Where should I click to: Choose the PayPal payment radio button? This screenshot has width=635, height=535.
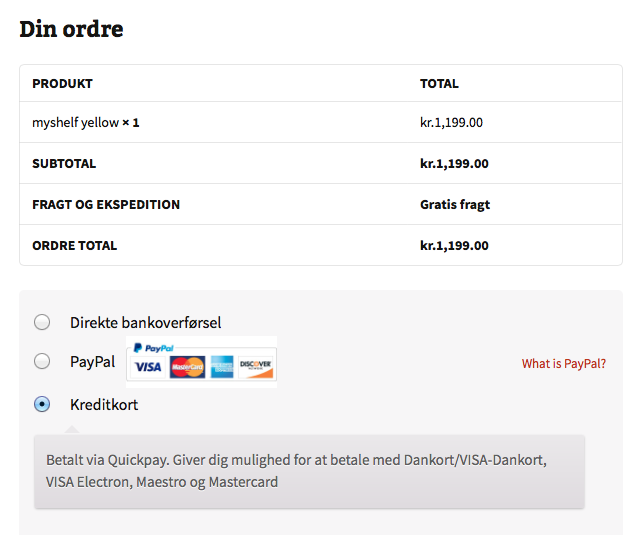click(x=42, y=361)
